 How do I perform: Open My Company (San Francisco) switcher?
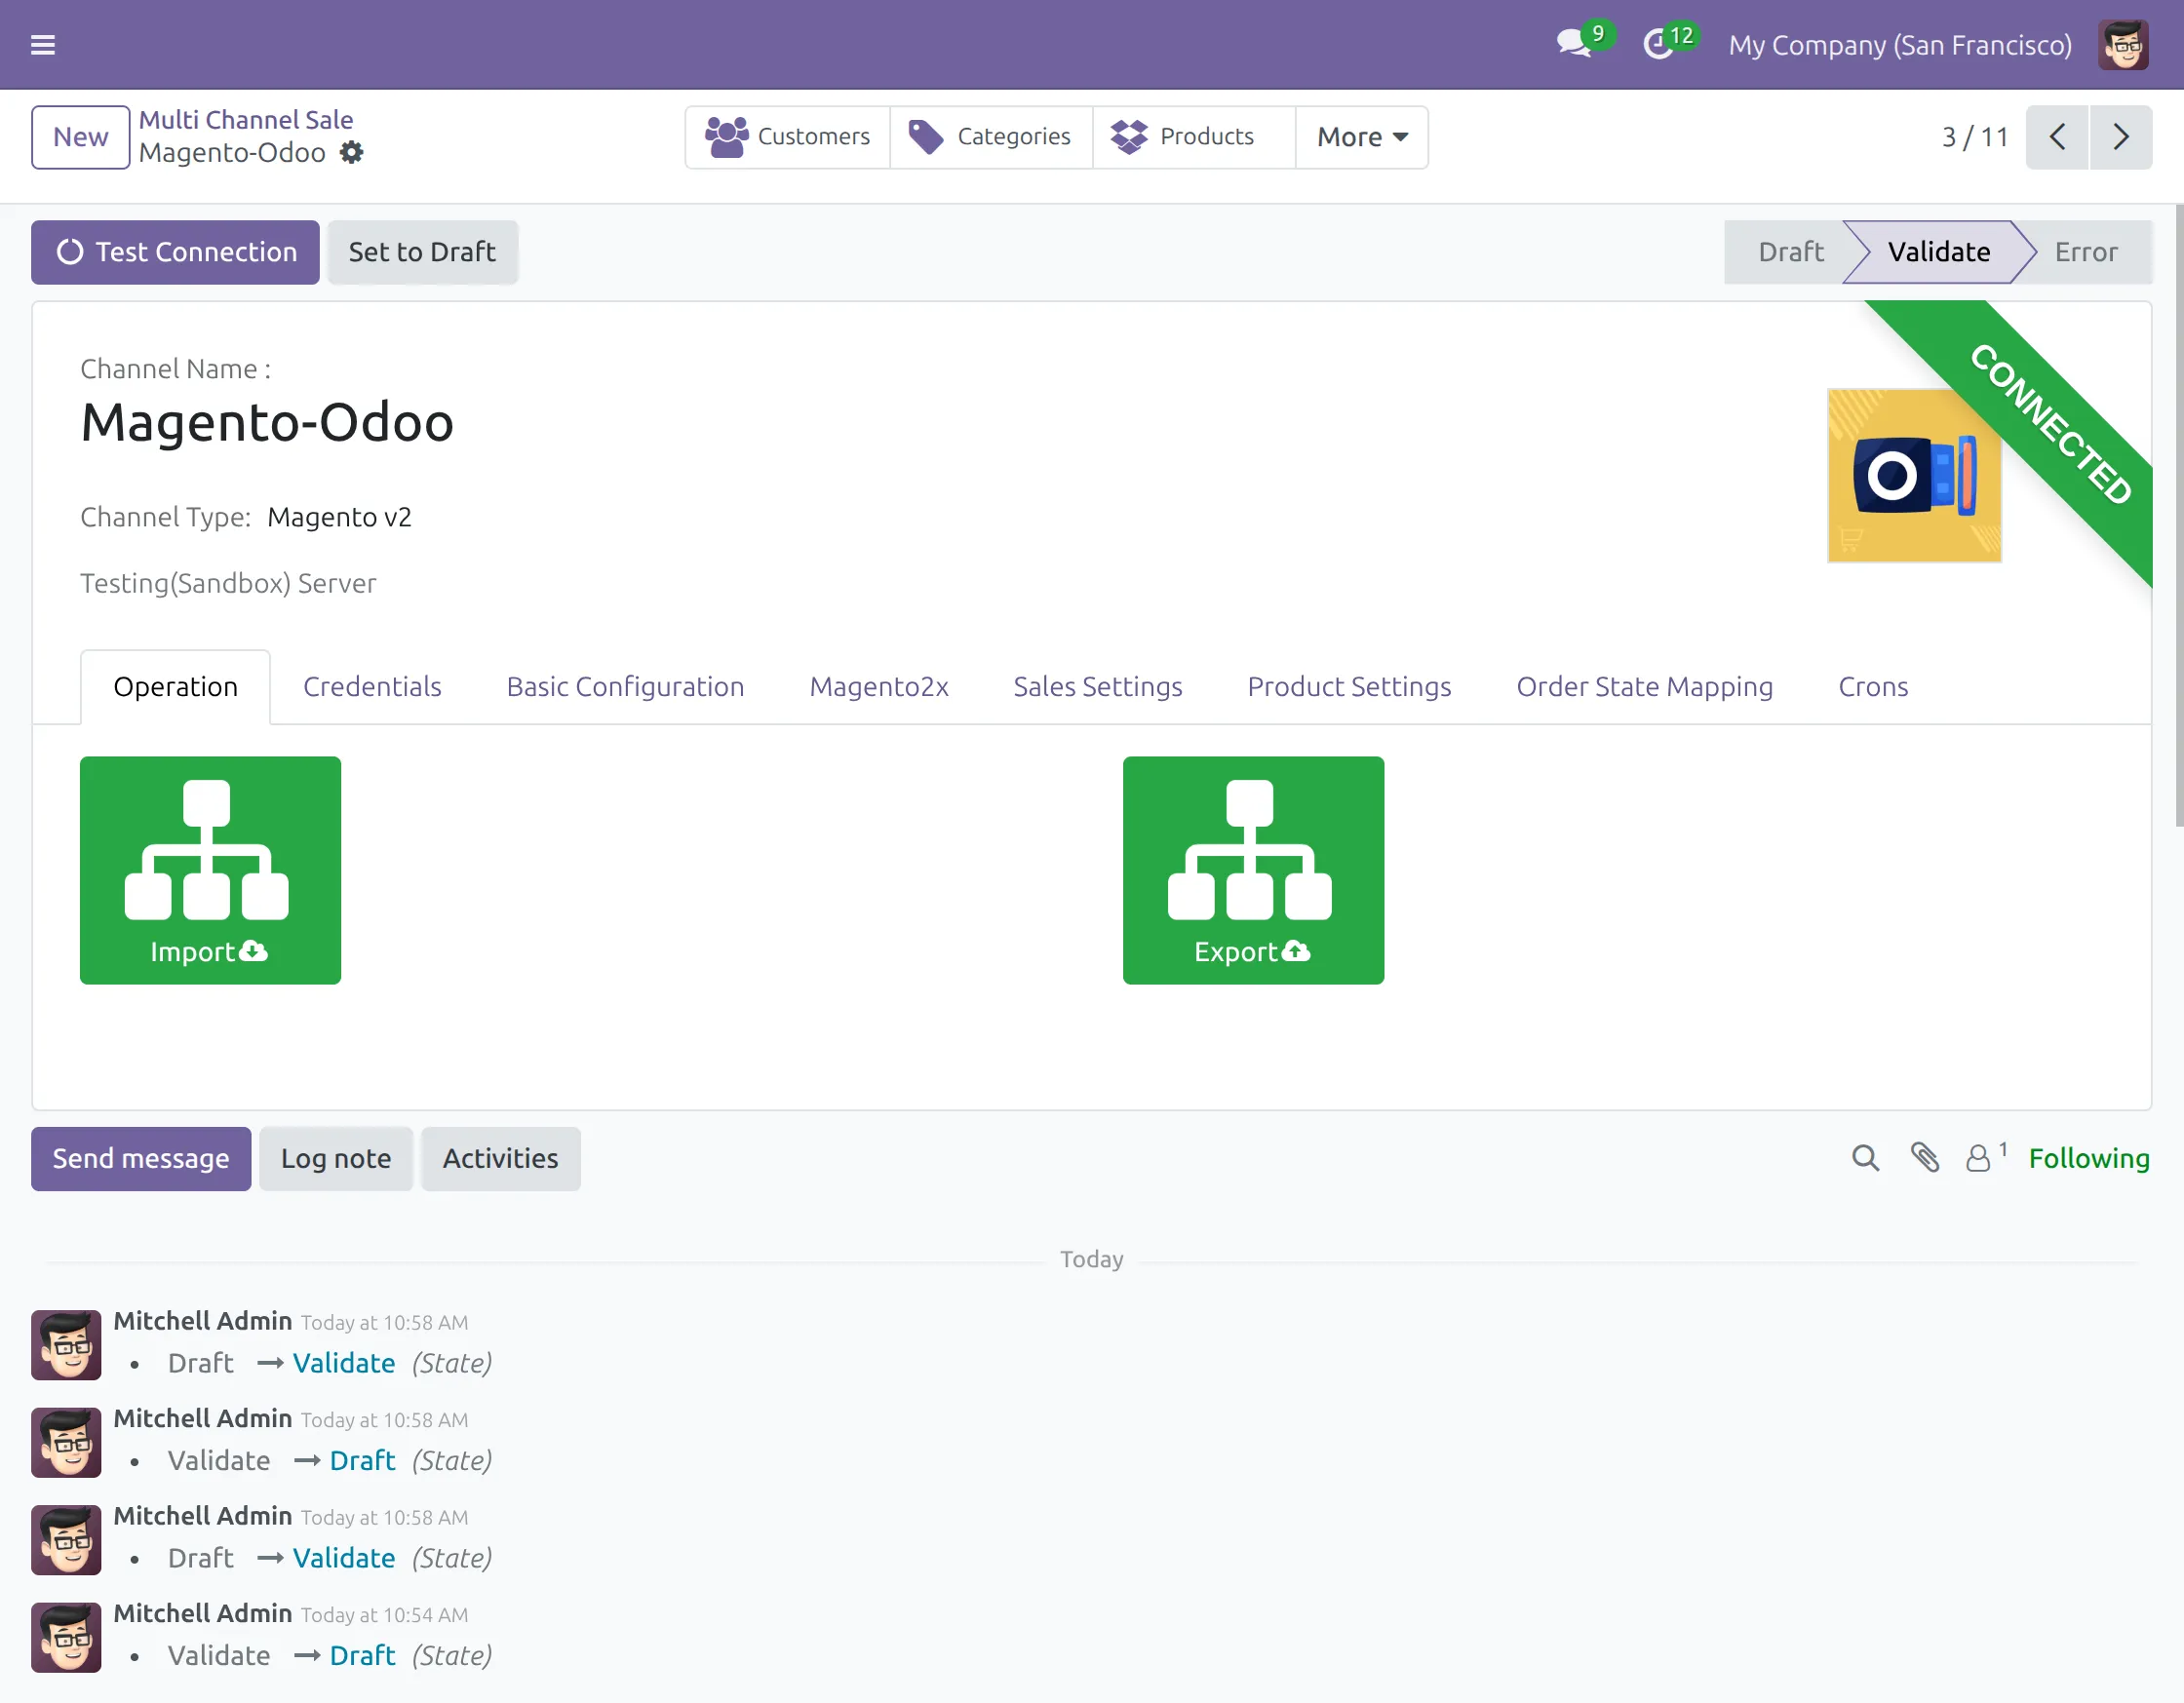1899,45
